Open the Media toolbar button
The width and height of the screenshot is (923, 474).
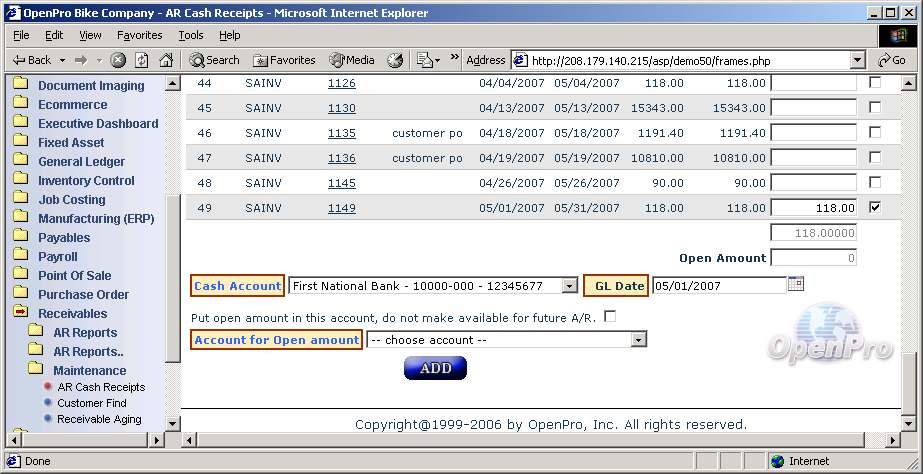pos(351,60)
